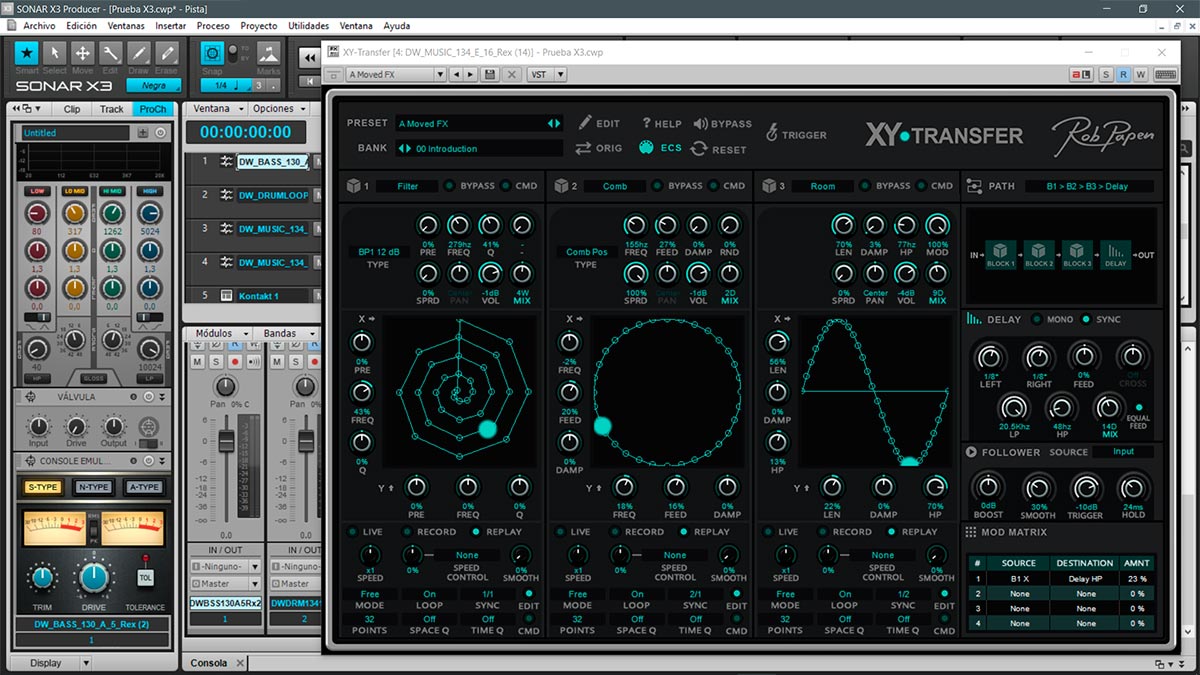This screenshot has width=1200, height=675.
Task: Open the Ventana dropdown in track pane
Action: 217,109
